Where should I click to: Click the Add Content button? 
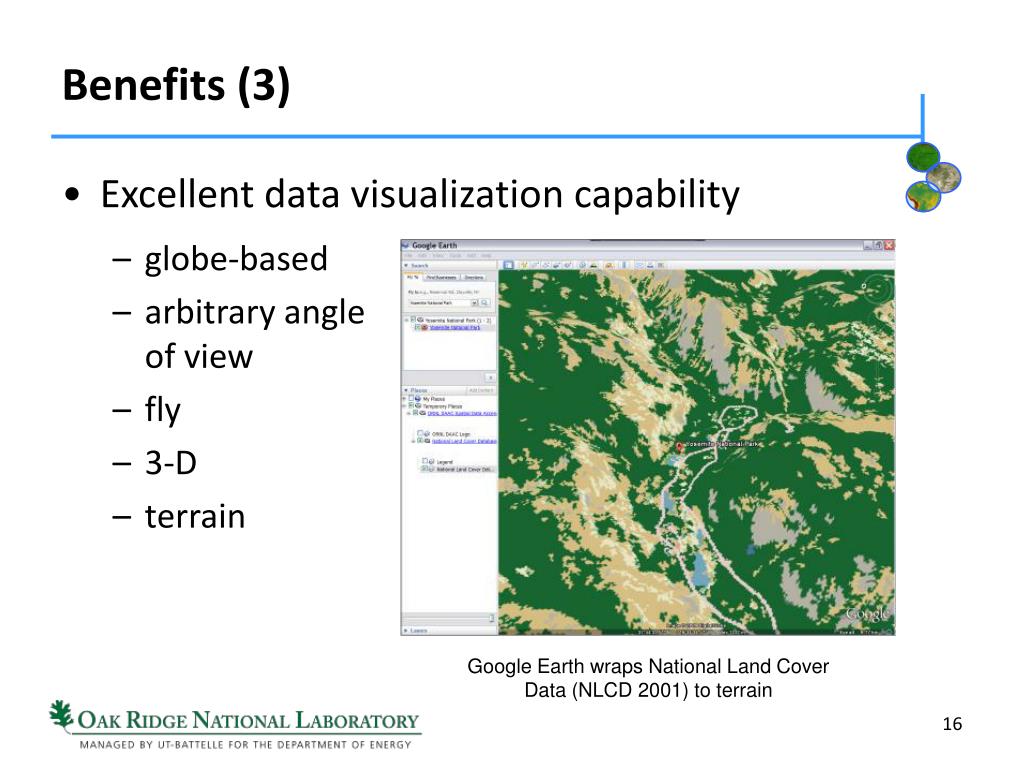481,390
